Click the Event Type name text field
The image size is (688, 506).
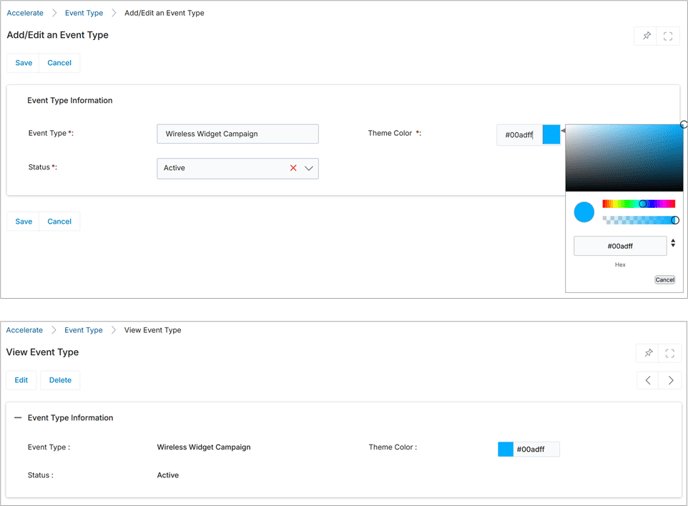238,134
